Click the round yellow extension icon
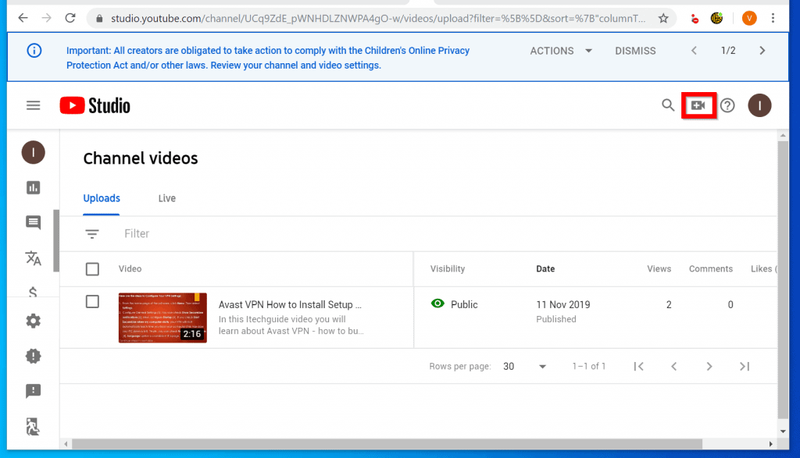Screen dimensions: 800x458 717,18
